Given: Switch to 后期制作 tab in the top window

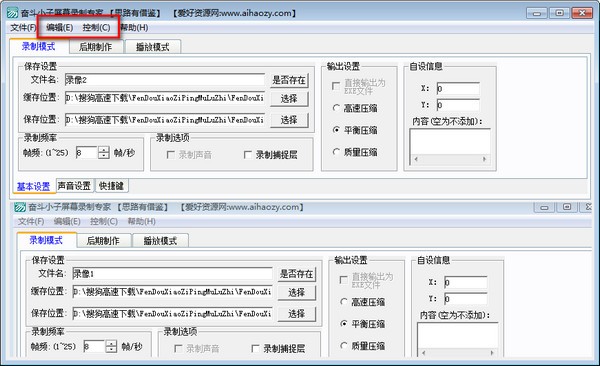Looking at the screenshot, I should pyautogui.click(x=96, y=47).
